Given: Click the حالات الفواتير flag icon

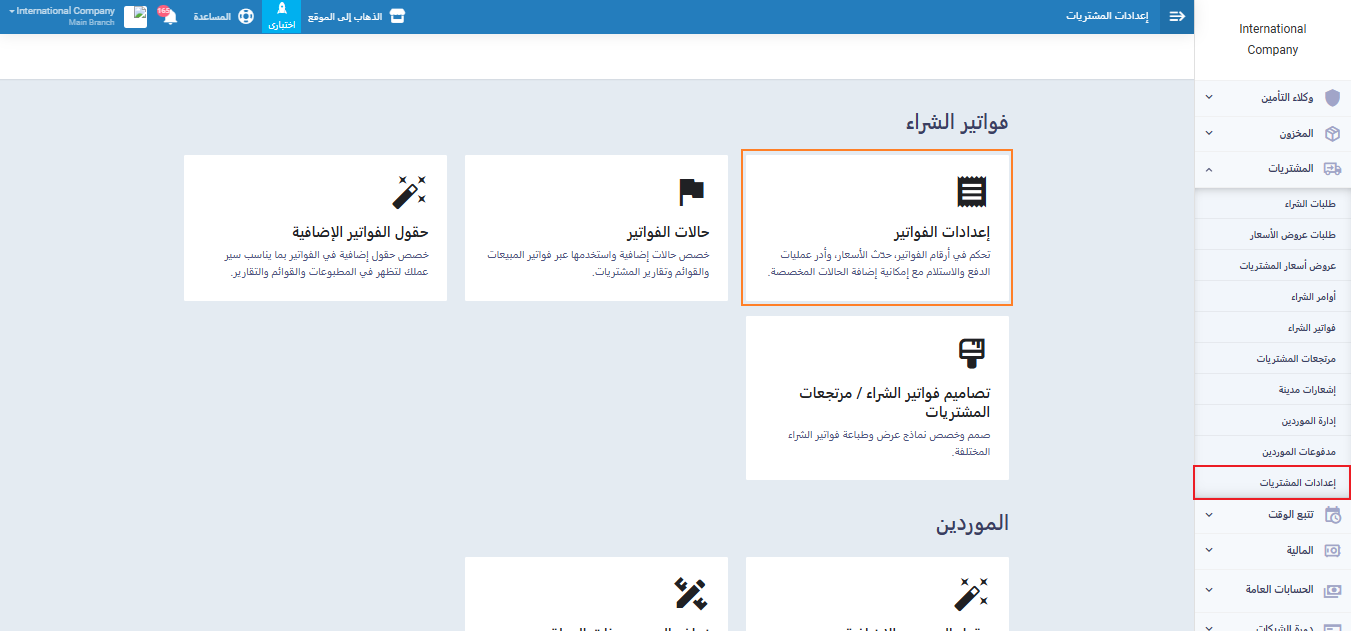Looking at the screenshot, I should pos(691,191).
